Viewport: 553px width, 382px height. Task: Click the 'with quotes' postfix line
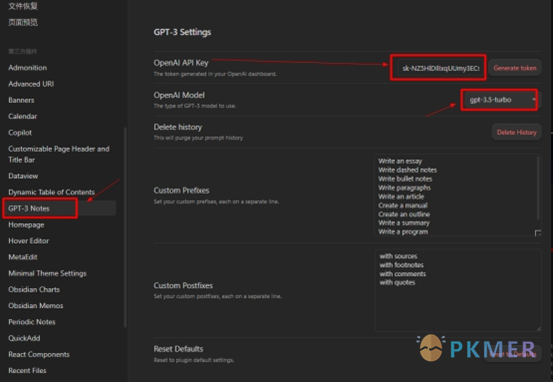[397, 283]
